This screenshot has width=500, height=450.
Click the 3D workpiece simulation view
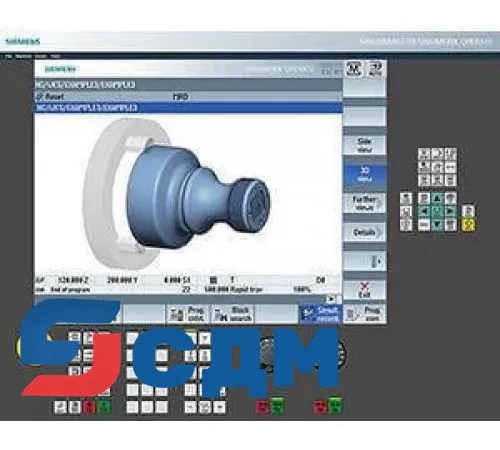tap(188, 194)
